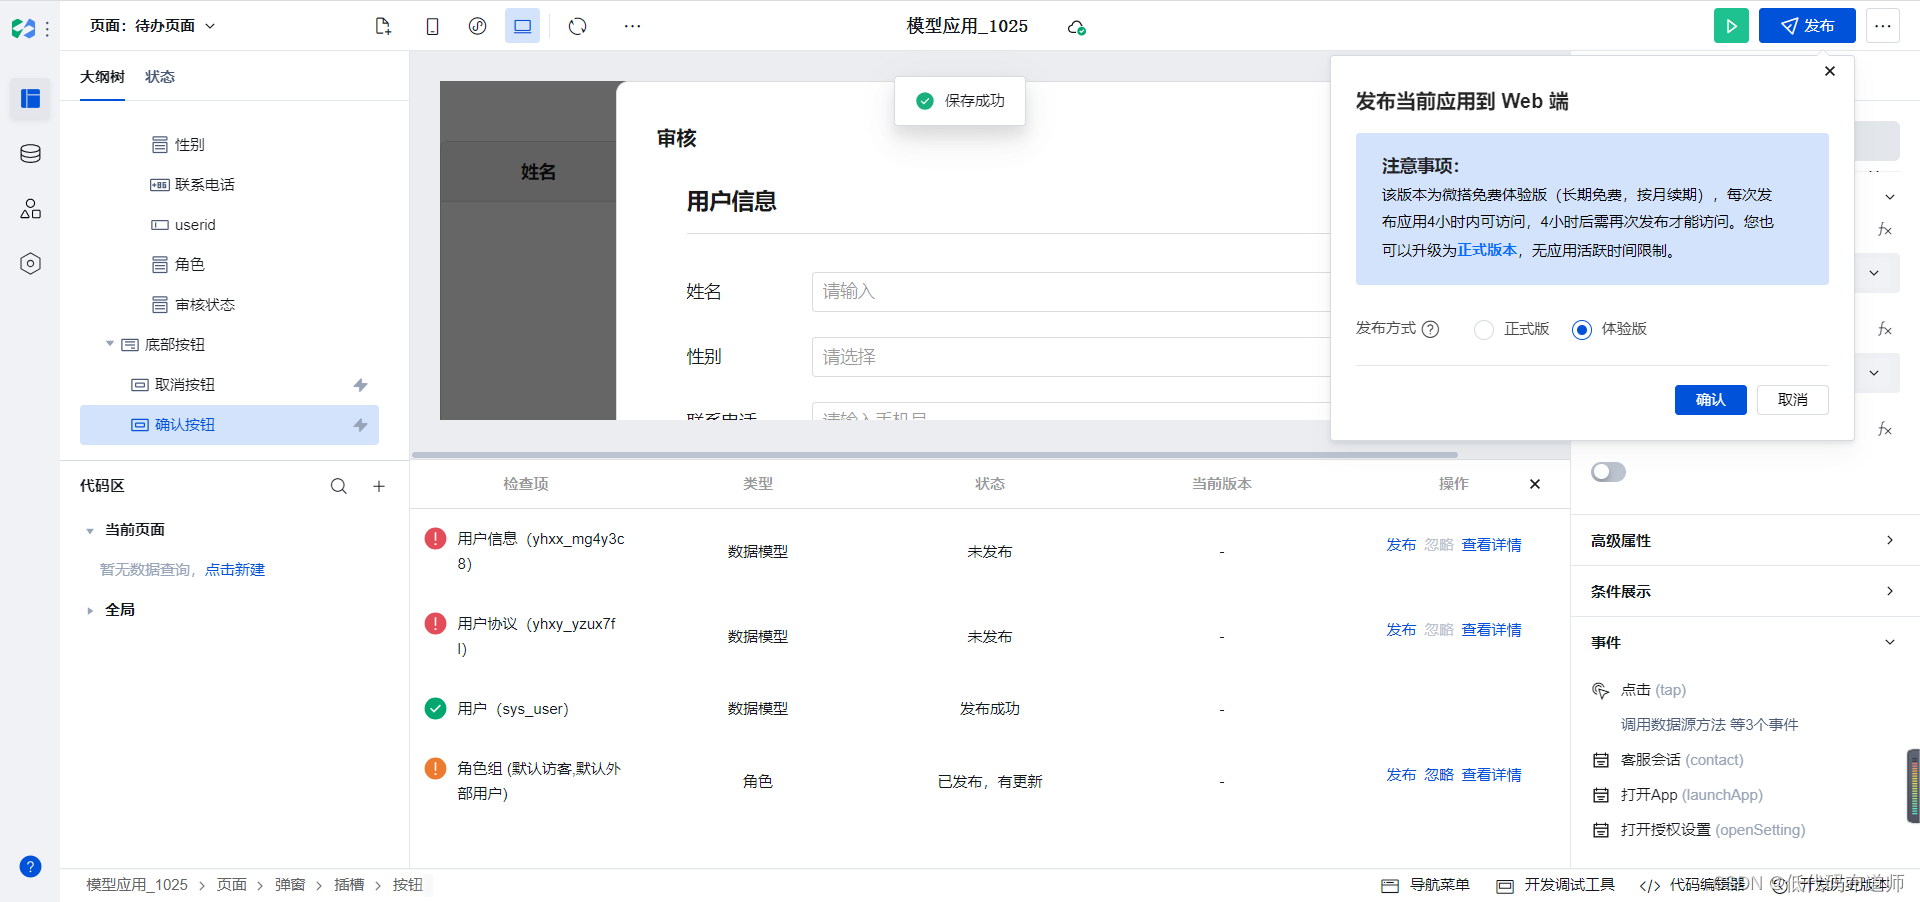Click lightning event icon on 取消按钮
The image size is (1920, 902).
(360, 385)
